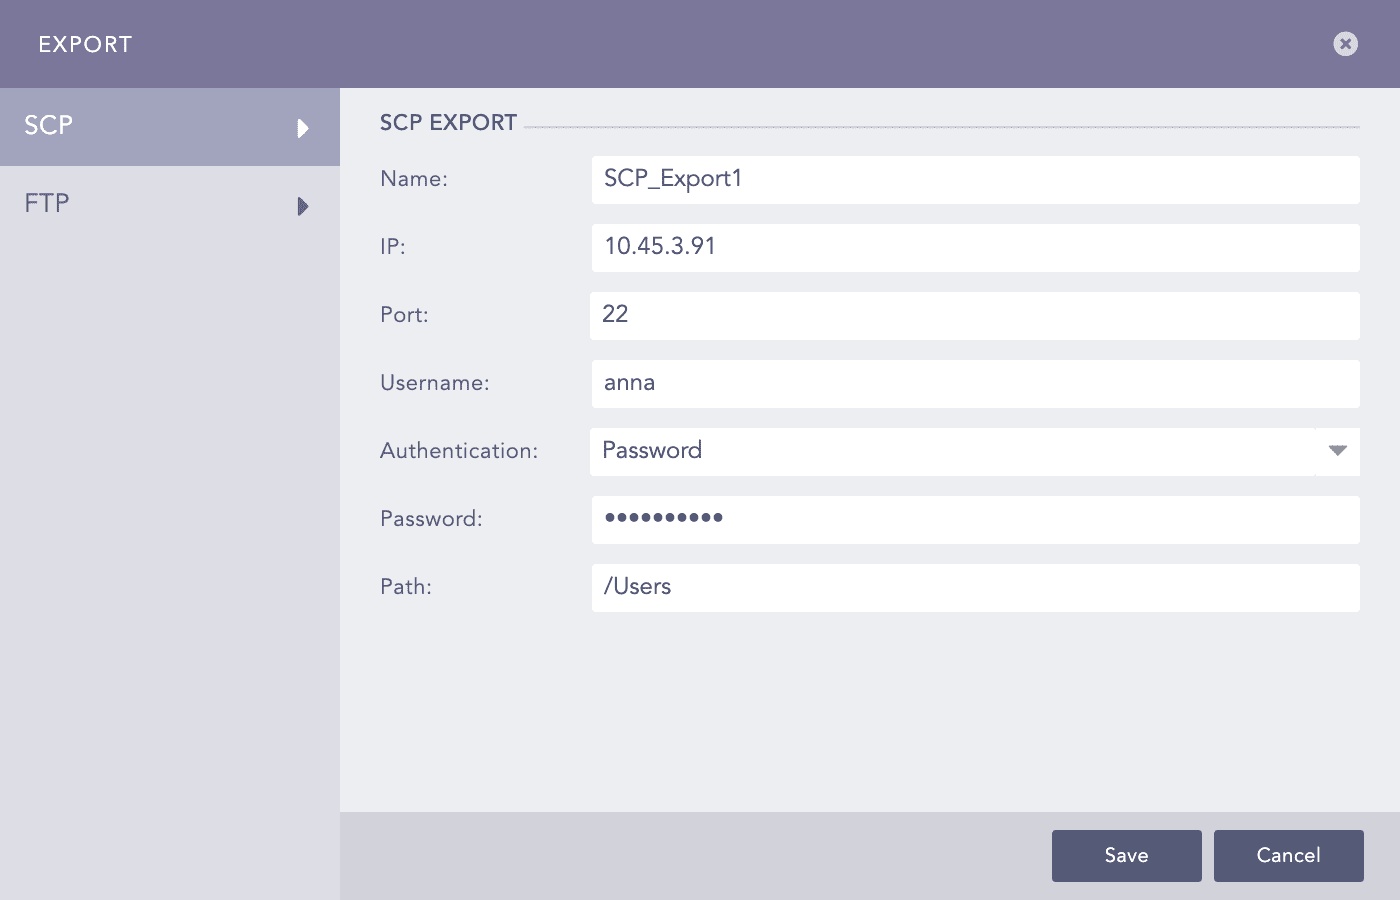Select the masked Password field
The width and height of the screenshot is (1400, 900).
tap(975, 520)
